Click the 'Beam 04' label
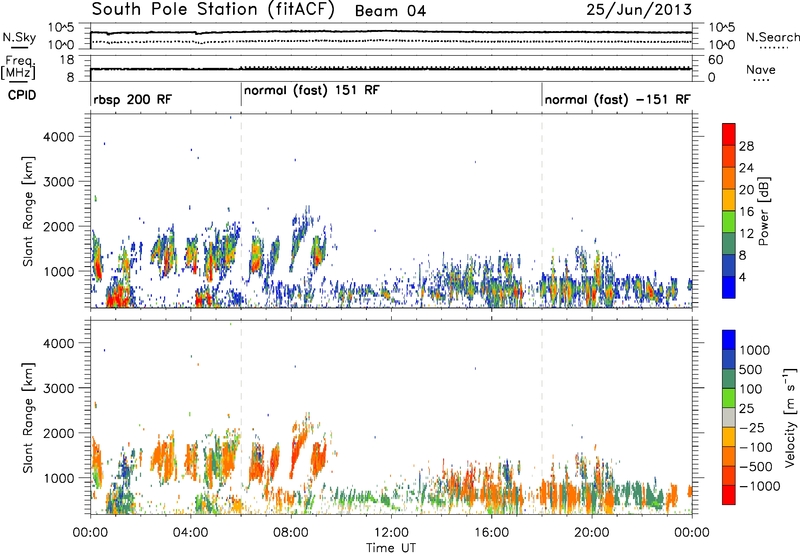800x554 pixels. pyautogui.click(x=390, y=11)
